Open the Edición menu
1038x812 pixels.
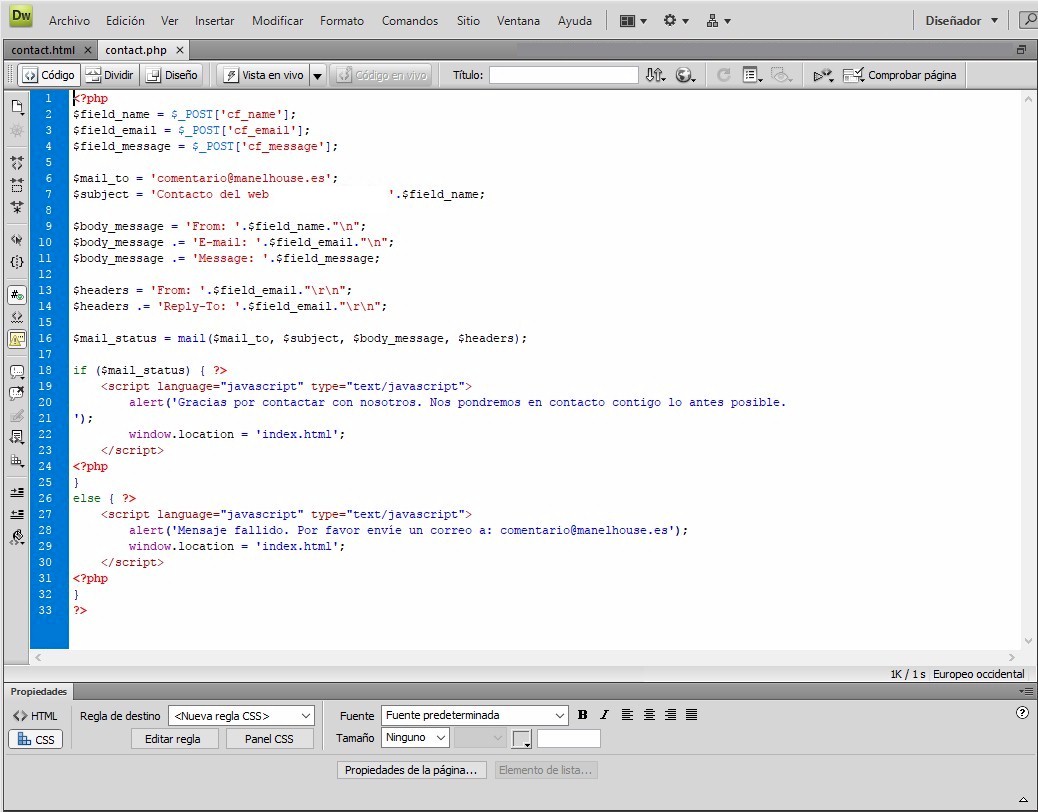click(x=125, y=21)
